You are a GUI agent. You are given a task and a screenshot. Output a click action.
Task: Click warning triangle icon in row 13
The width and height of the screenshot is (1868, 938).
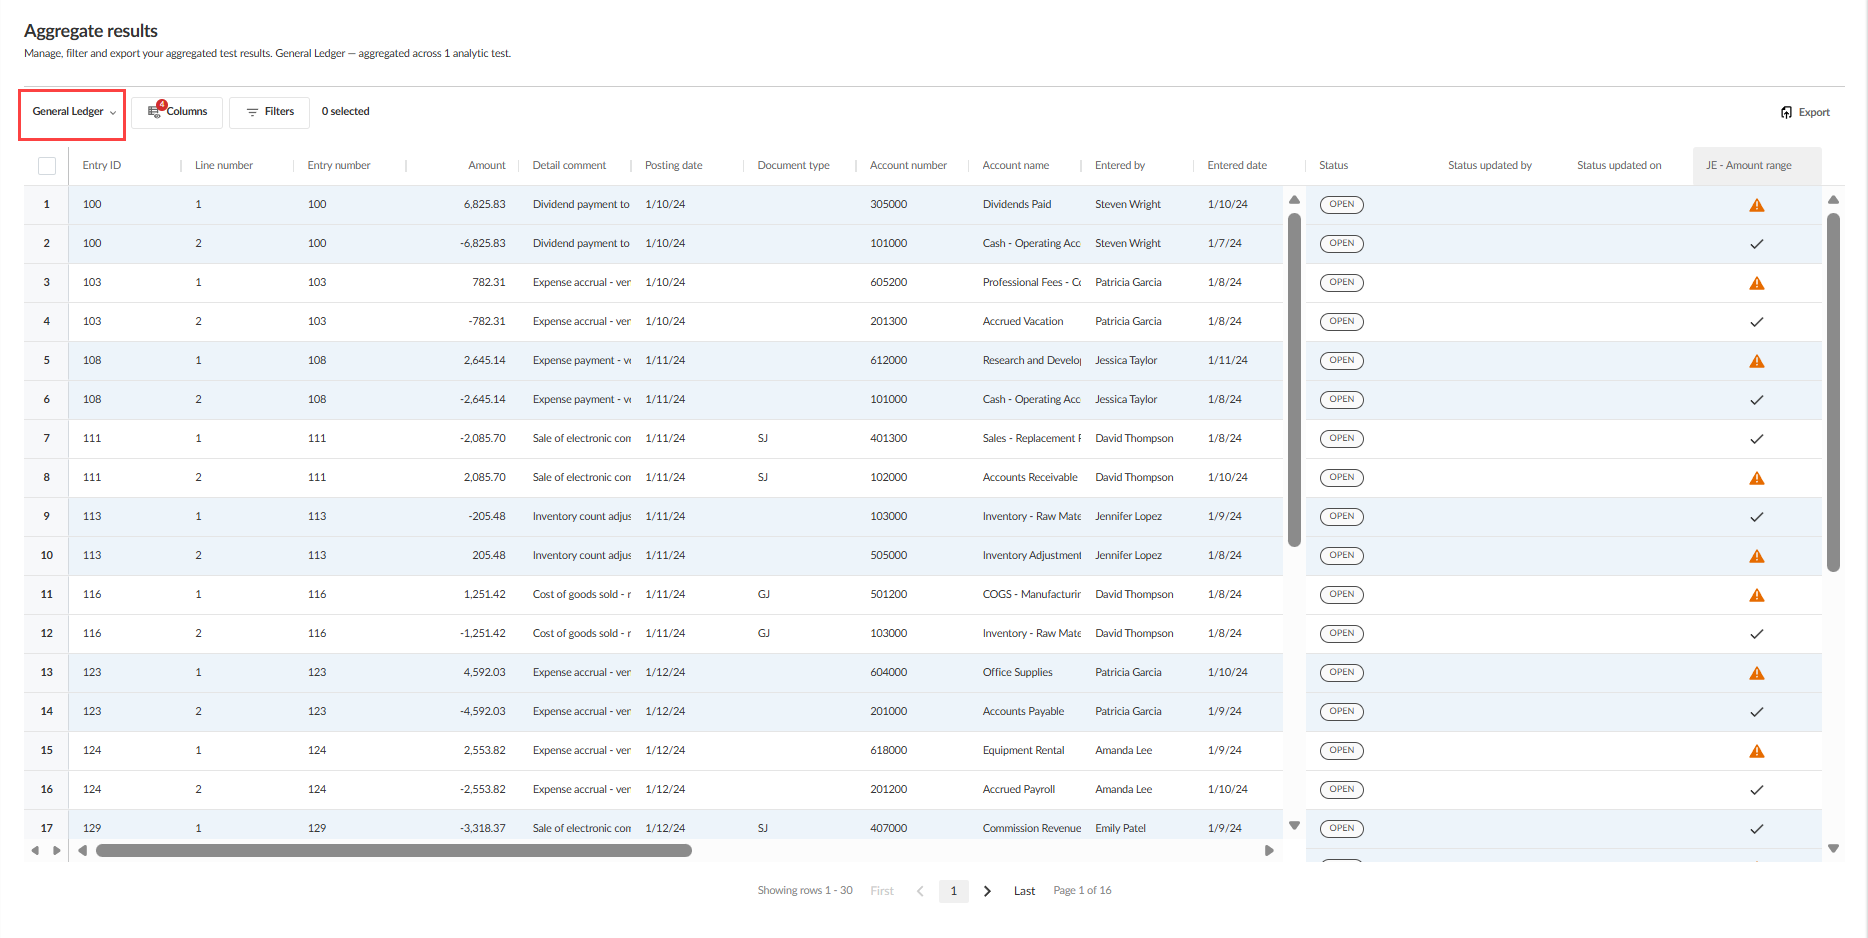pos(1756,673)
